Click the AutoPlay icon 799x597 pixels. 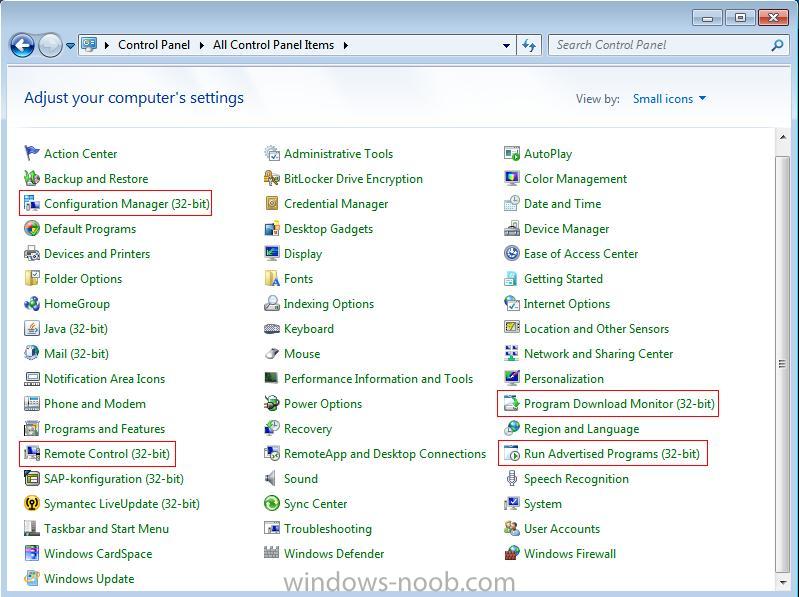coord(512,153)
